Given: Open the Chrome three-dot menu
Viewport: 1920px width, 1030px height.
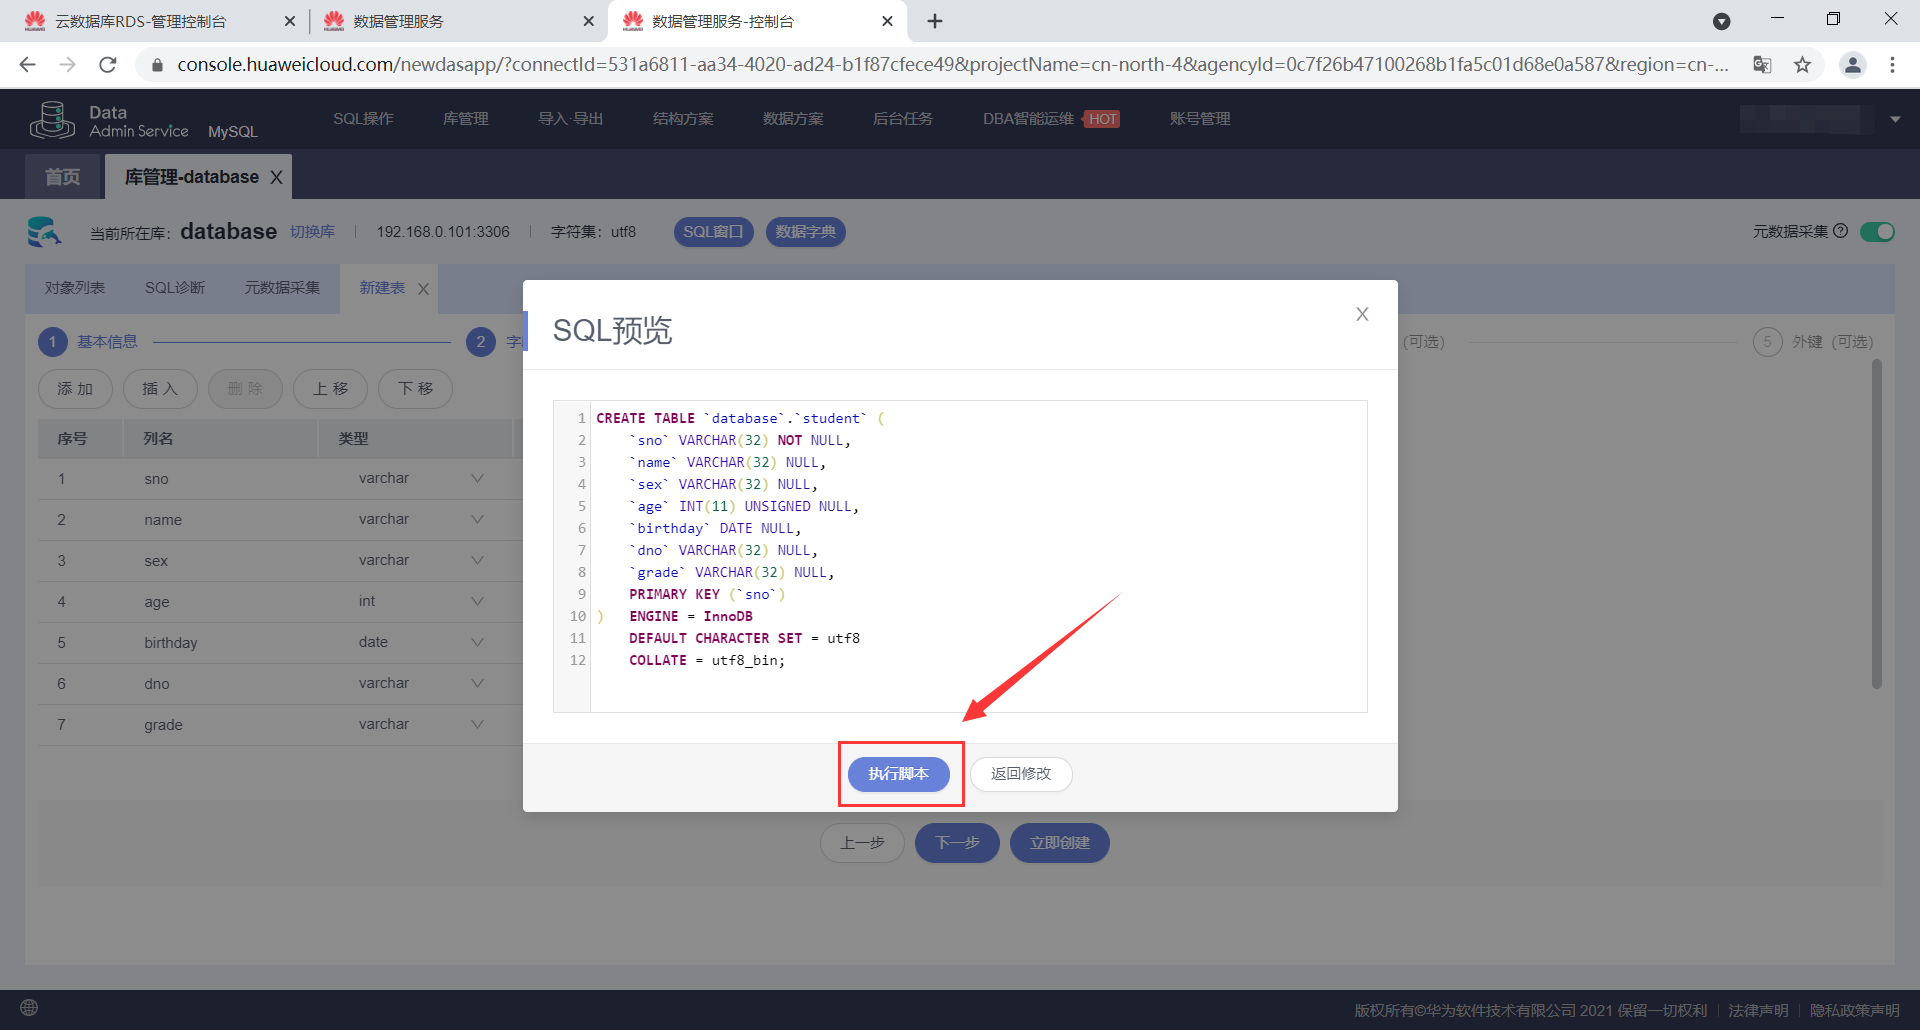Looking at the screenshot, I should point(1892,65).
